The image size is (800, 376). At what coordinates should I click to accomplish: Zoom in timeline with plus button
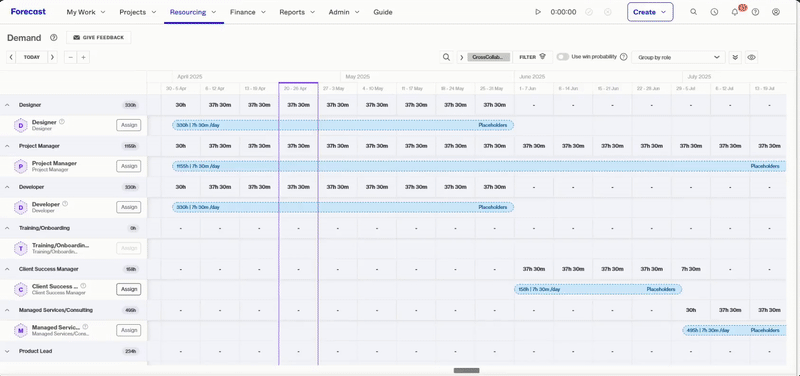[83, 57]
